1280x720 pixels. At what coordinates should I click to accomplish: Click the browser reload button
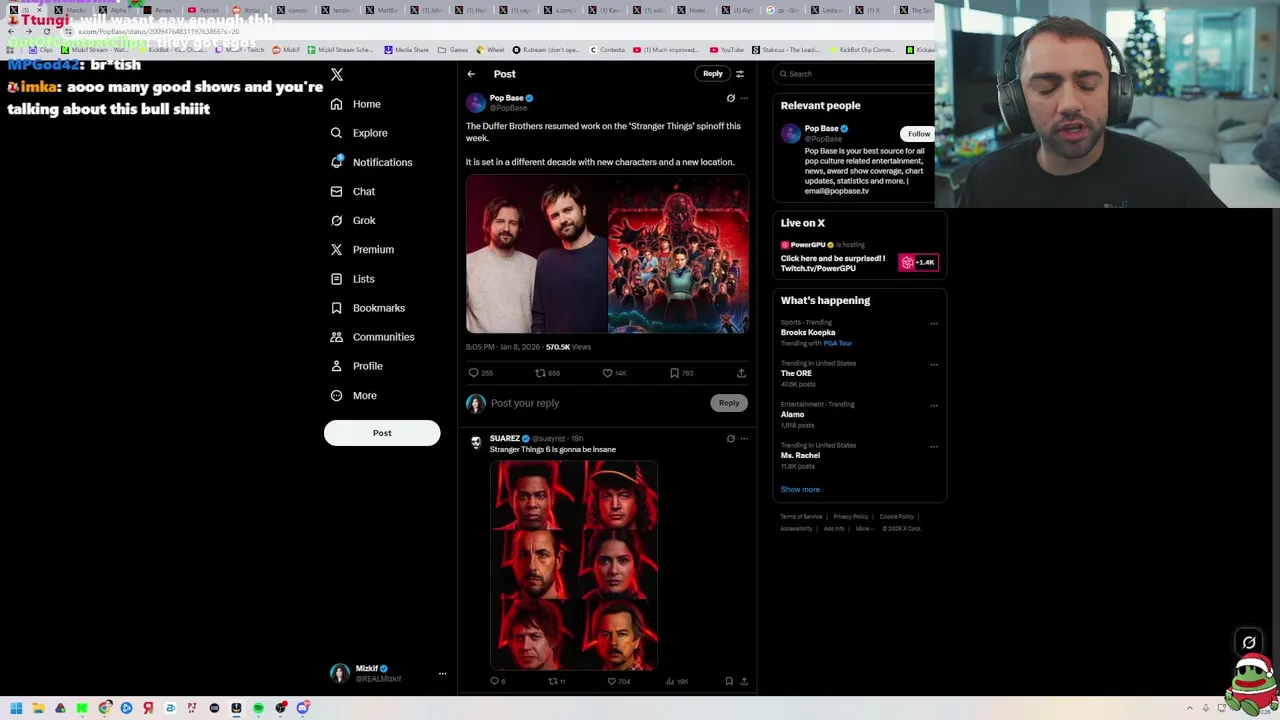[x=46, y=32]
